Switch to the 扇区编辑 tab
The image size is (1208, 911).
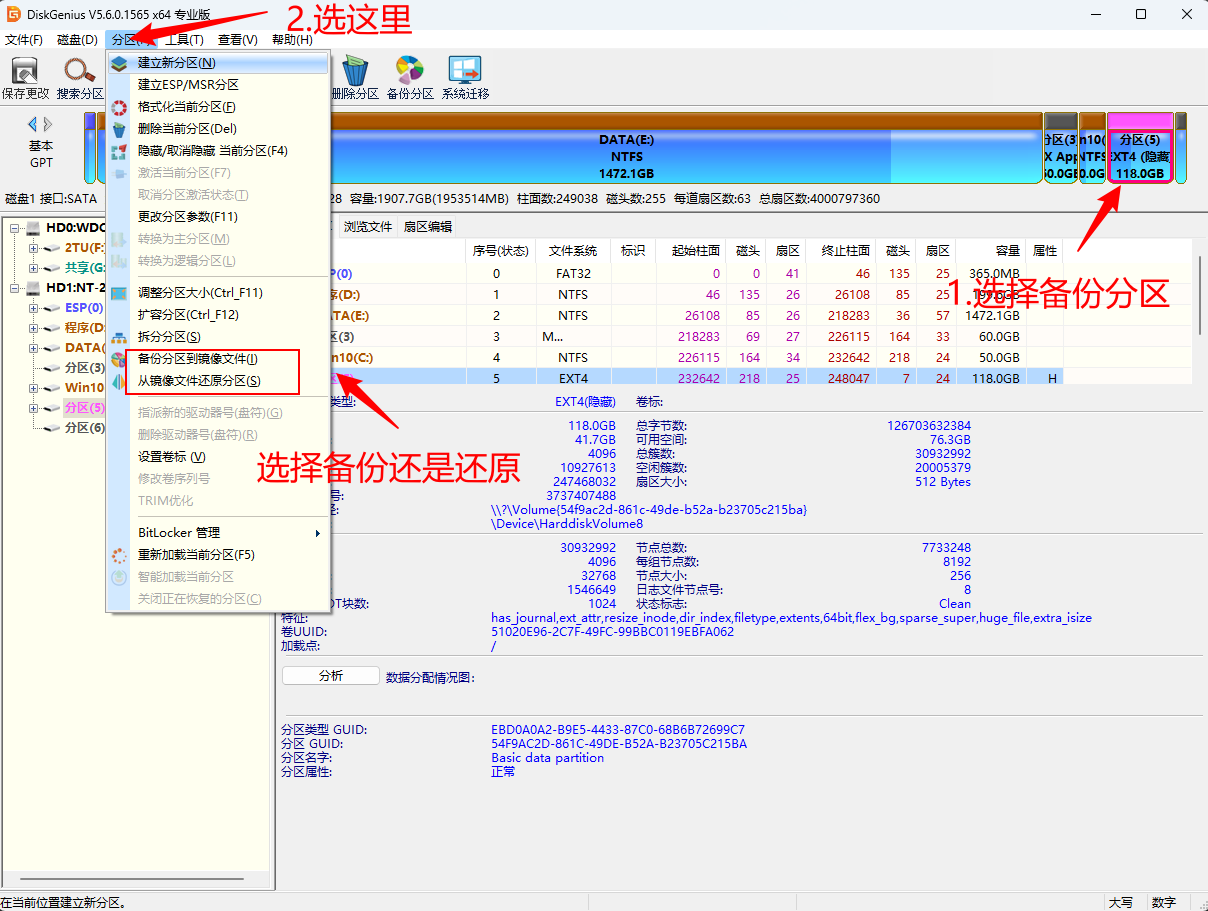click(428, 227)
